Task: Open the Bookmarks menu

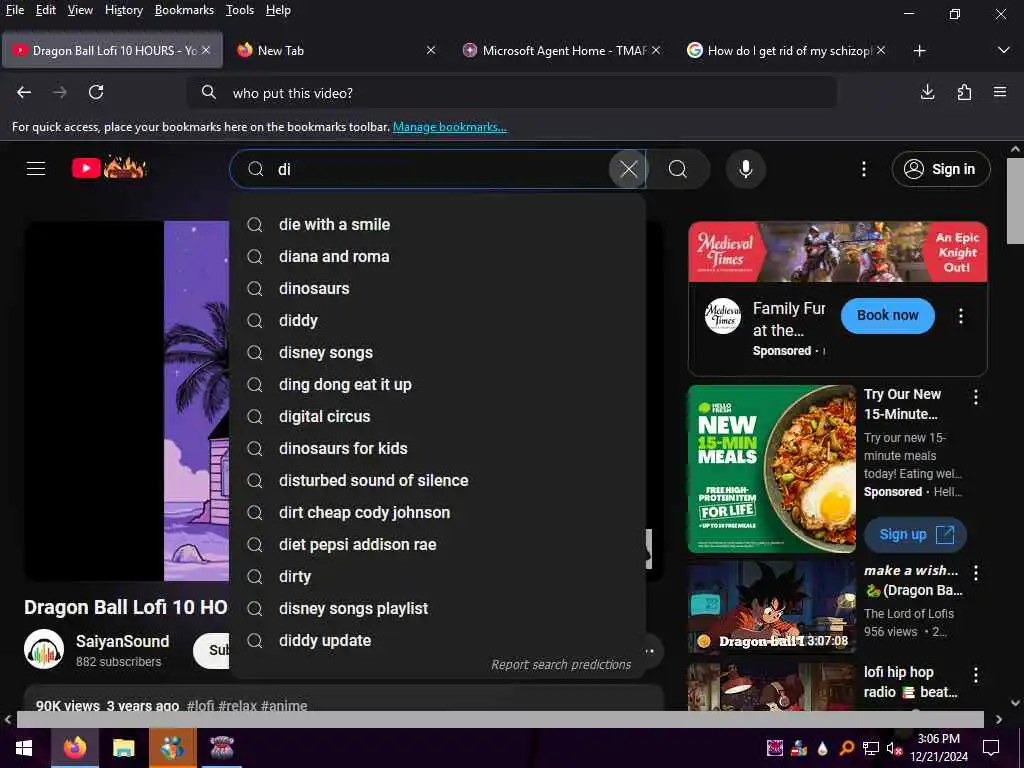Action: pos(184,10)
